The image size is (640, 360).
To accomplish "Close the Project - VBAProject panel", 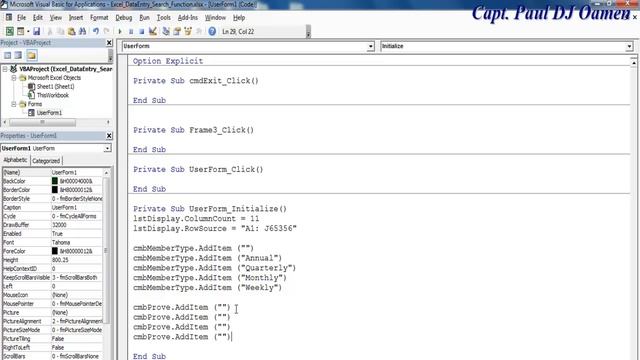I will click(x=109, y=42).
